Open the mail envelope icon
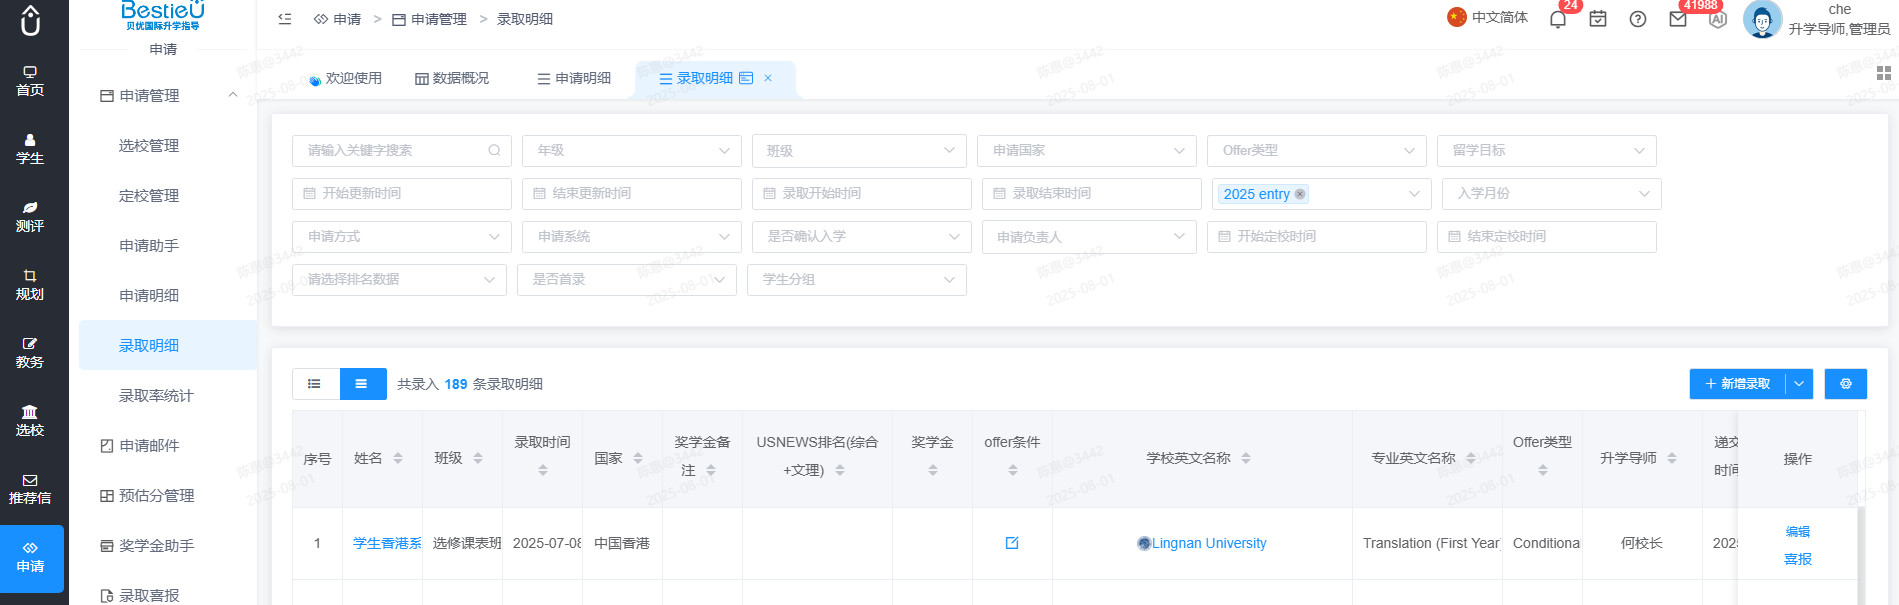This screenshot has height=605, width=1899. click(1678, 19)
